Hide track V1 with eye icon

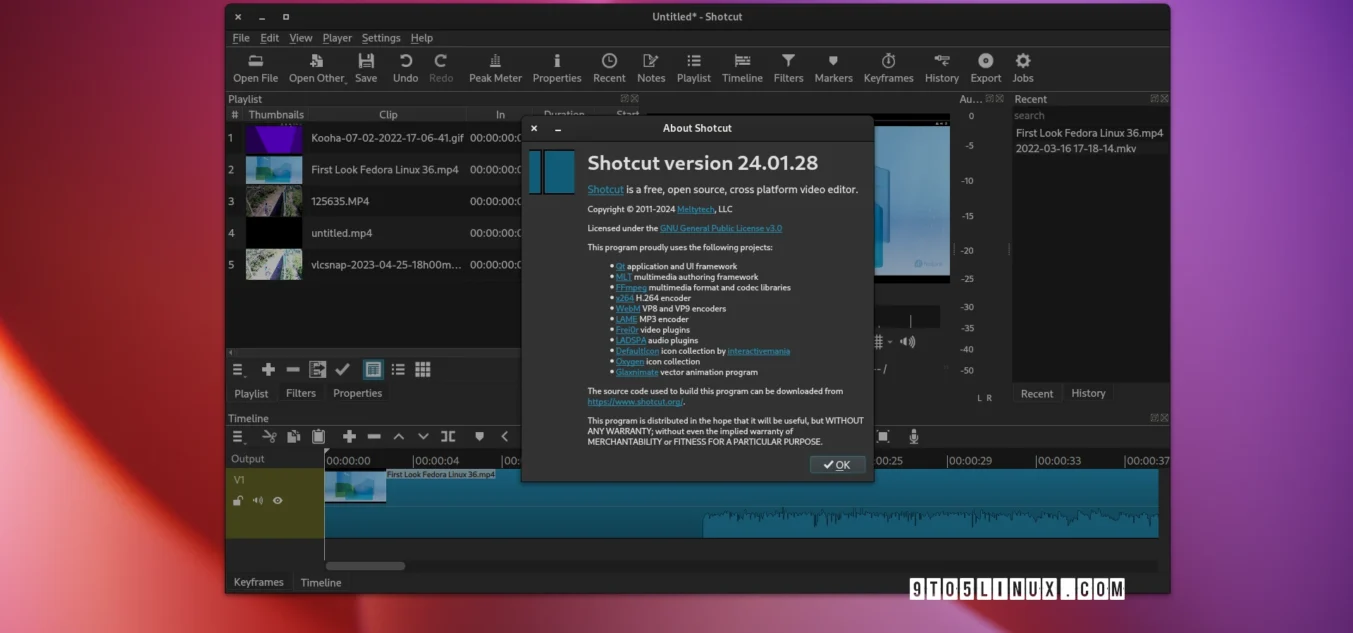coord(278,501)
